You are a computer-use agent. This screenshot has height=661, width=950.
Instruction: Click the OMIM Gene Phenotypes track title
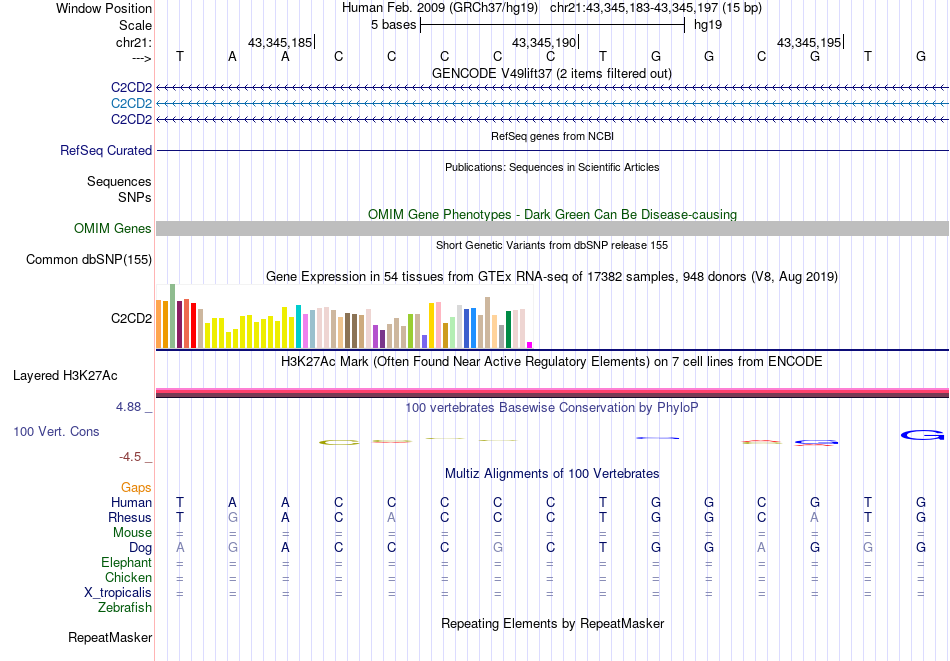click(x=553, y=214)
